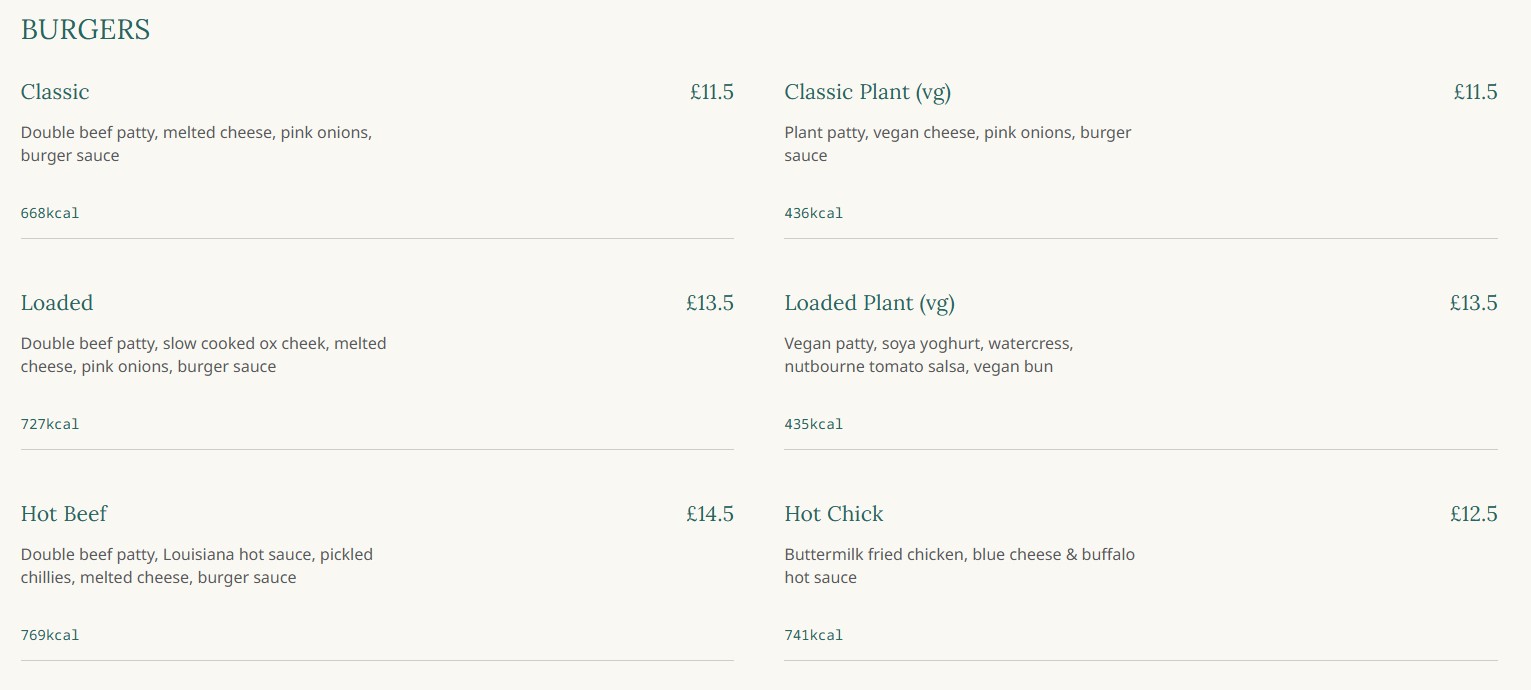Viewport: 1531px width, 690px height.
Task: Click the 668kcal calorie label
Action: pyautogui.click(x=50, y=213)
